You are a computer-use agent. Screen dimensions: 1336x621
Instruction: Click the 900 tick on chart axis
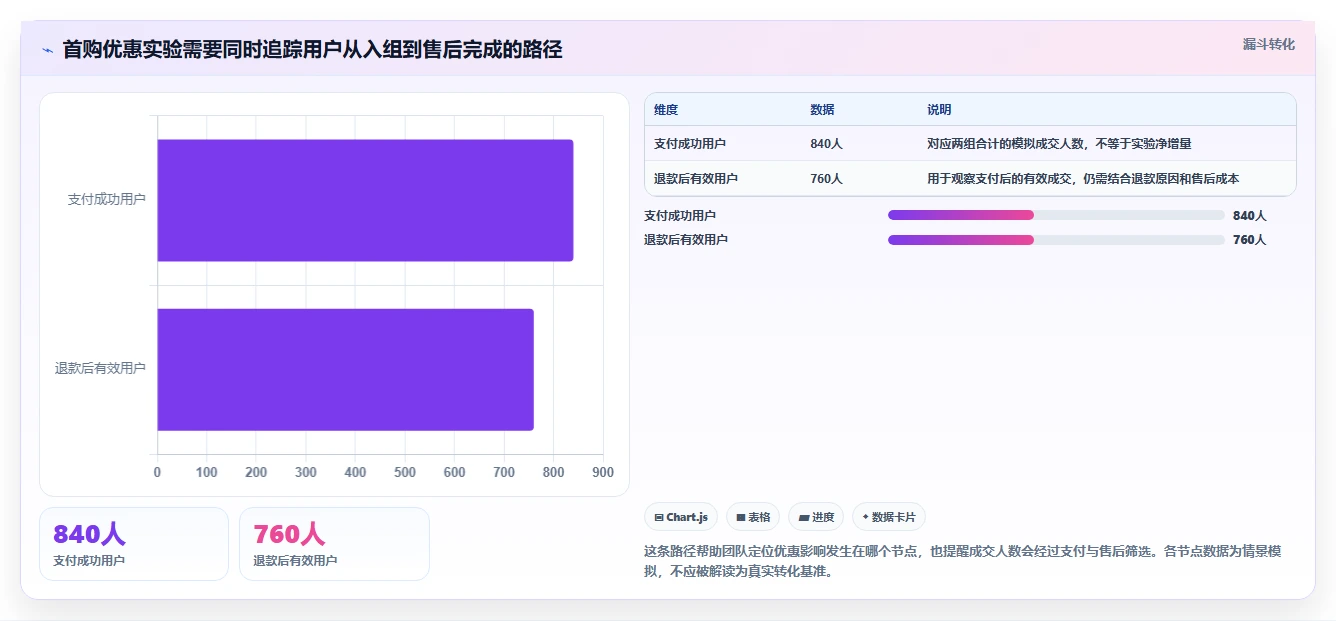[603, 472]
